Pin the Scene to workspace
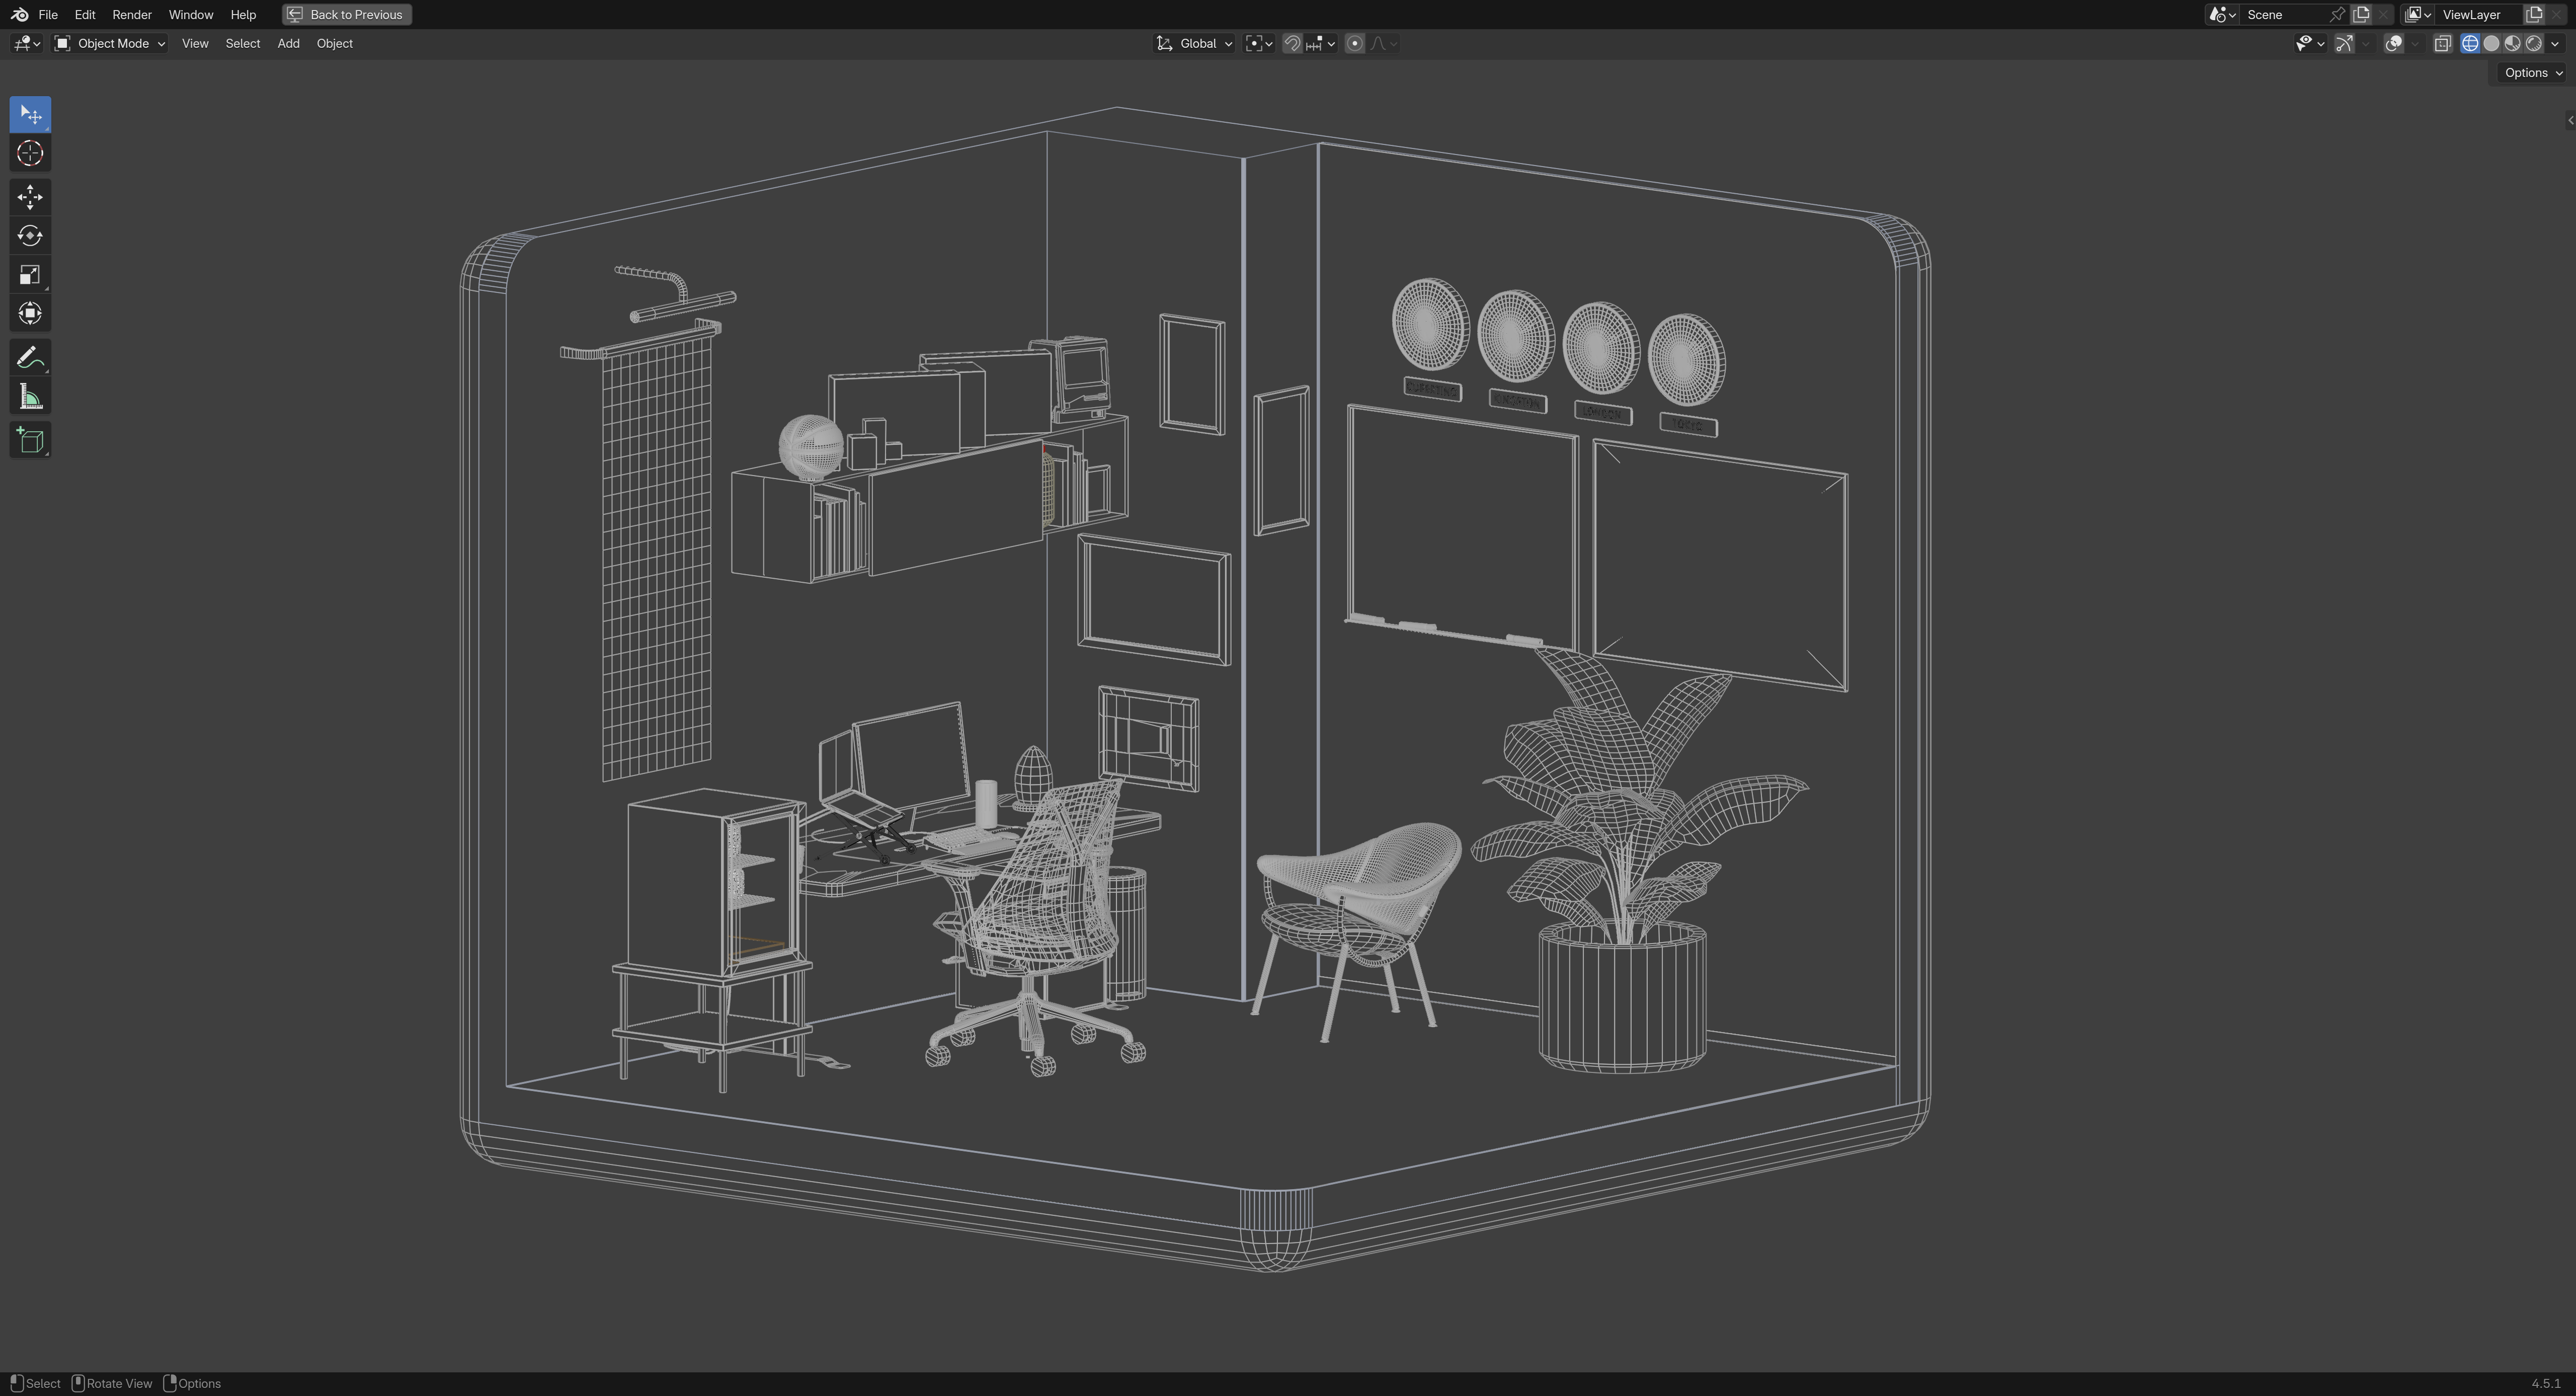 [2337, 15]
